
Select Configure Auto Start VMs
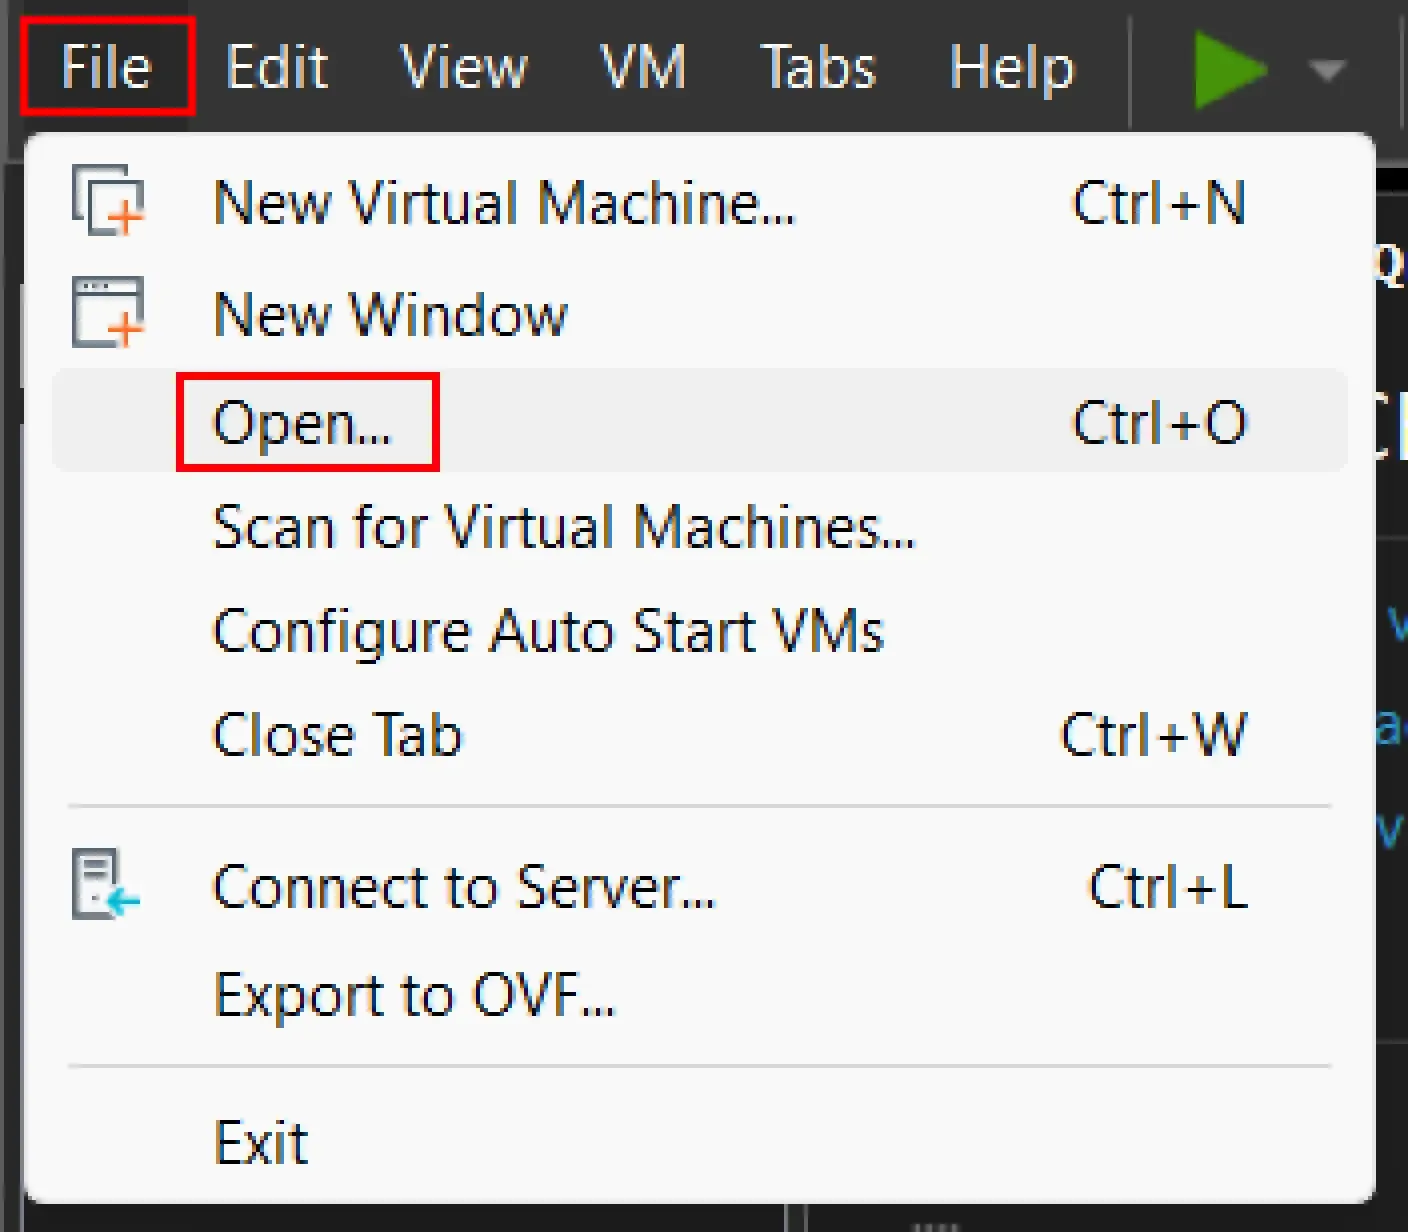coord(548,630)
